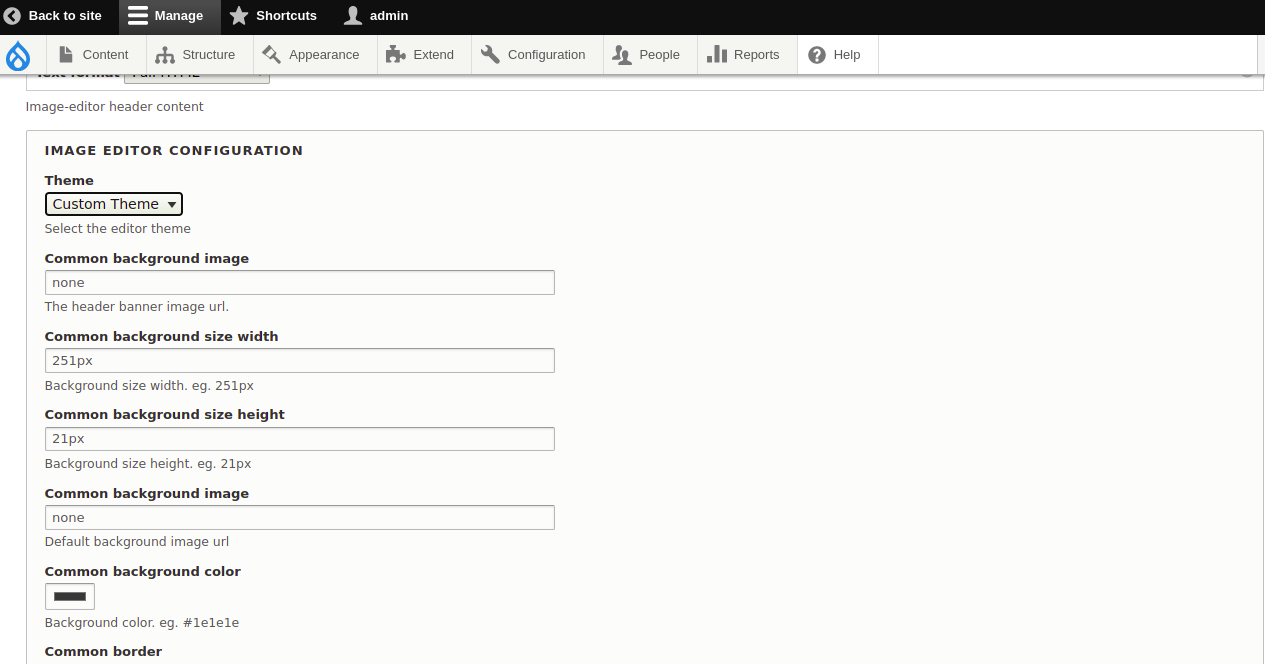Click the Drupal drop logo
This screenshot has width=1265, height=664.
(18, 55)
